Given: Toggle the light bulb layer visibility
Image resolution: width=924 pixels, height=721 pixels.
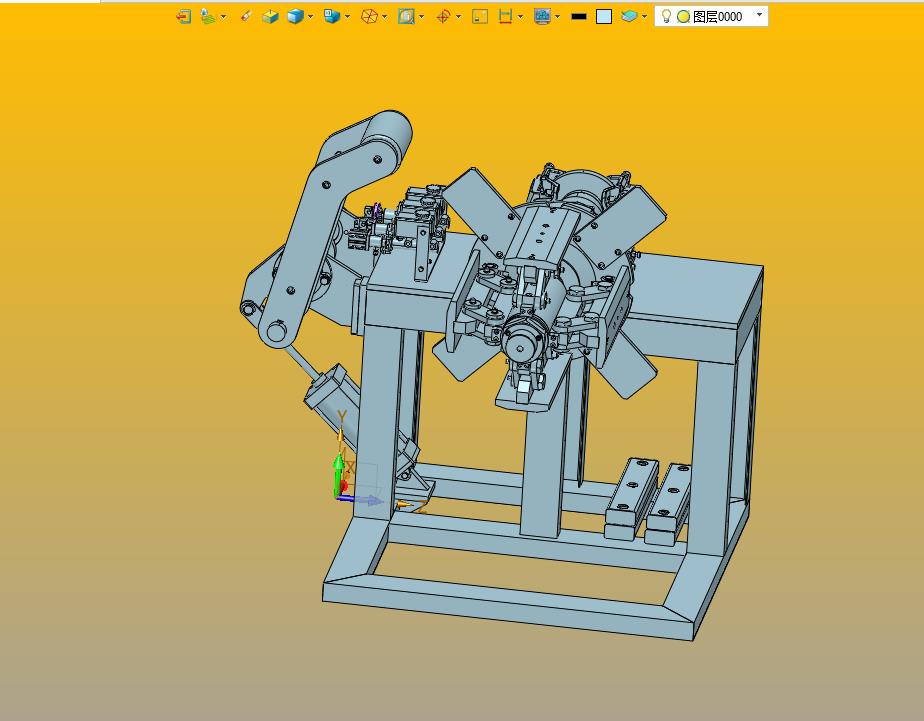Looking at the screenshot, I should 666,16.
